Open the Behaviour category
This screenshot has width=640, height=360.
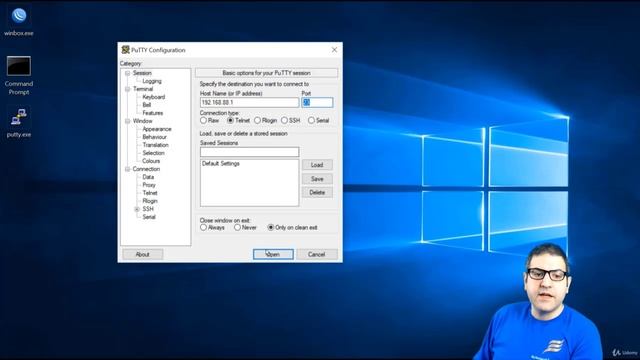[x=154, y=137]
